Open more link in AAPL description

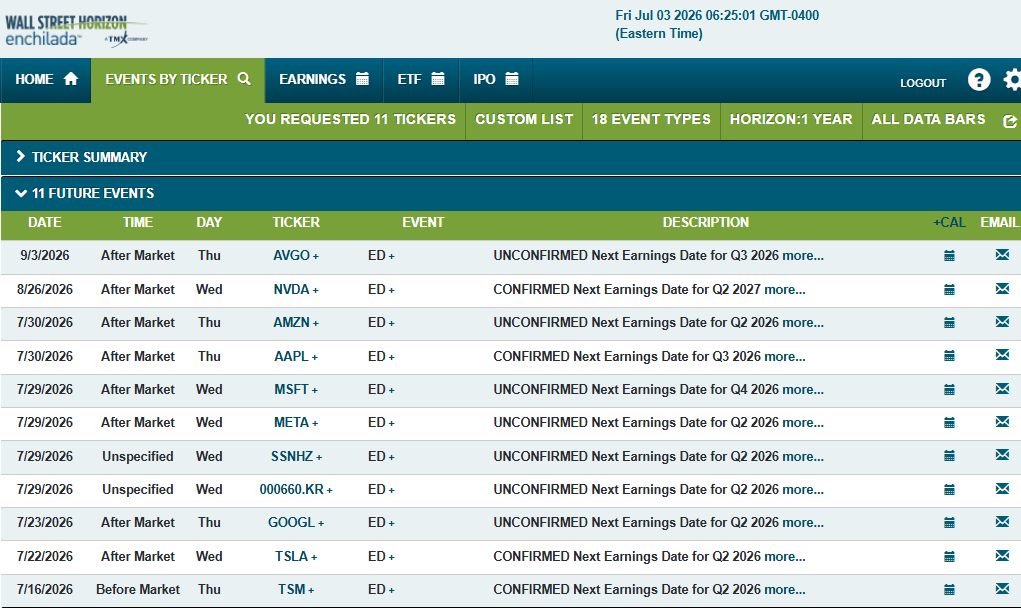pos(785,357)
